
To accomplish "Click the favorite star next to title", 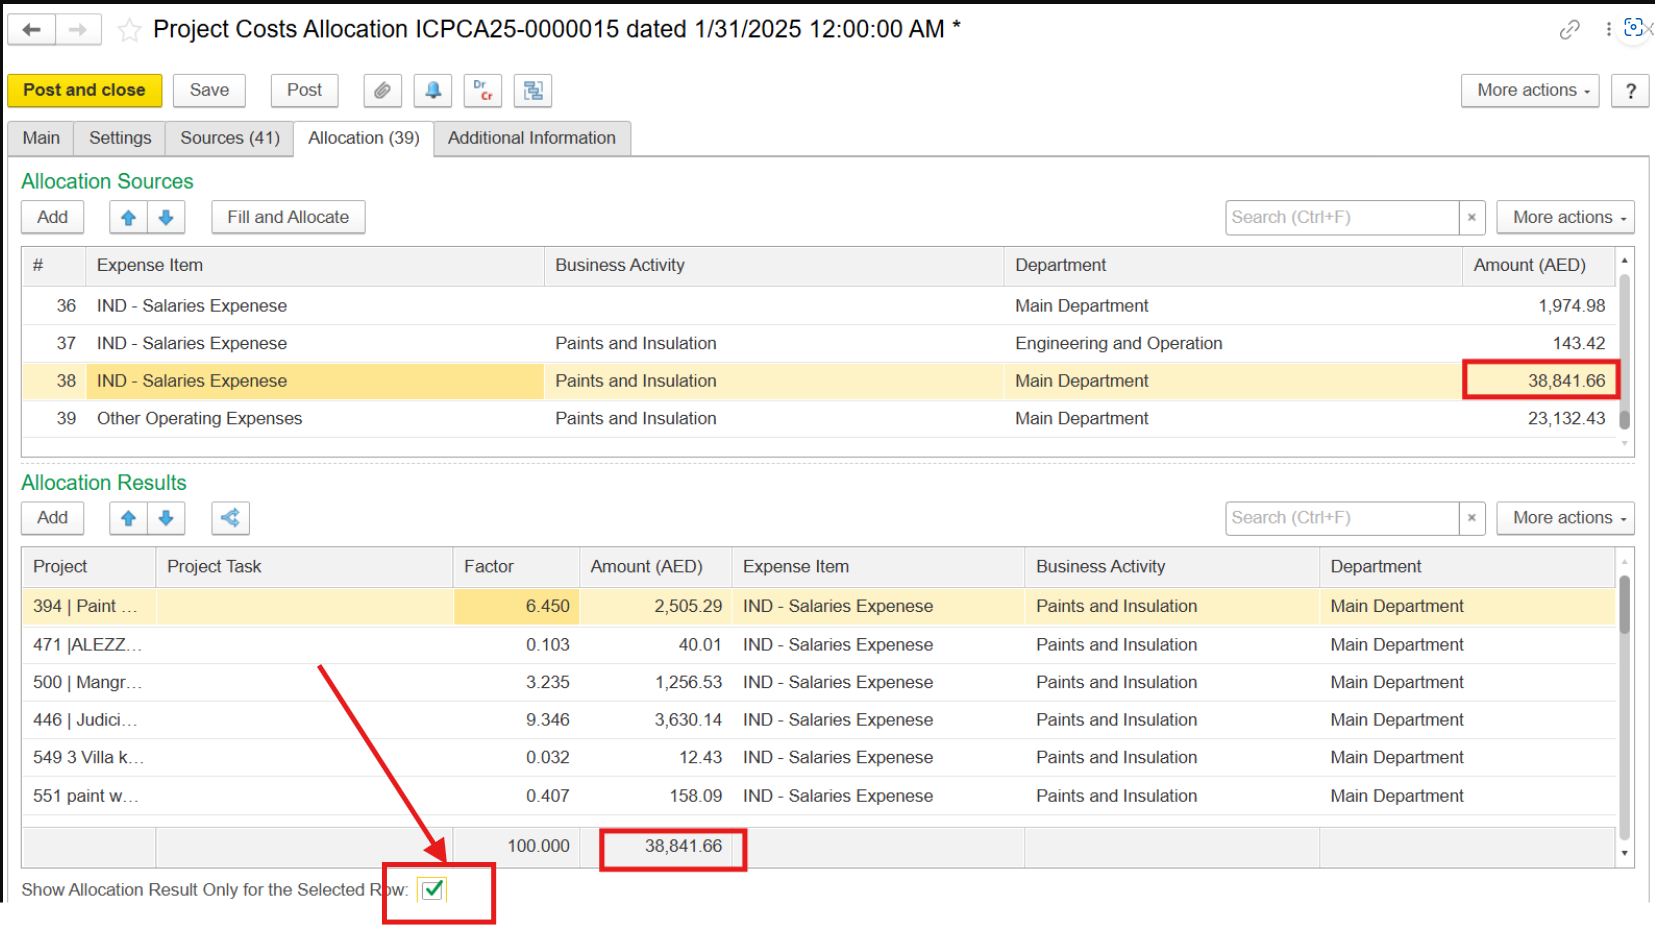I will click(x=129, y=30).
